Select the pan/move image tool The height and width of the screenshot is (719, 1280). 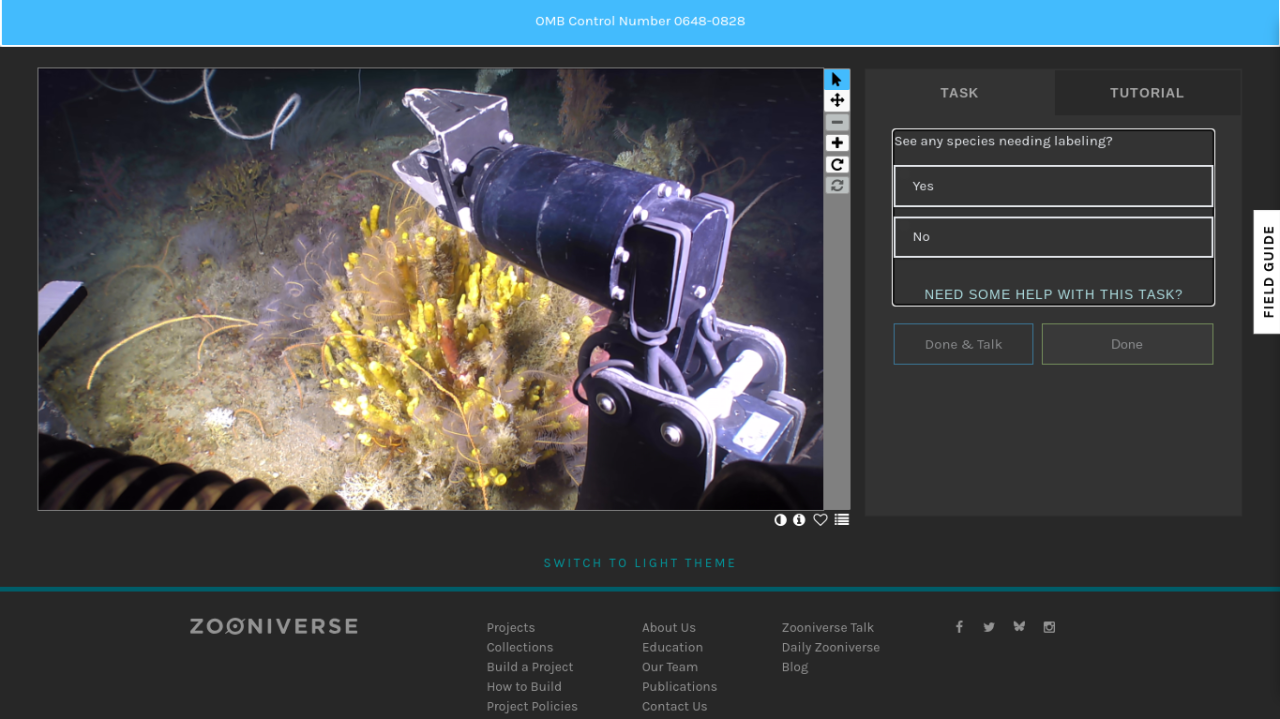click(837, 100)
